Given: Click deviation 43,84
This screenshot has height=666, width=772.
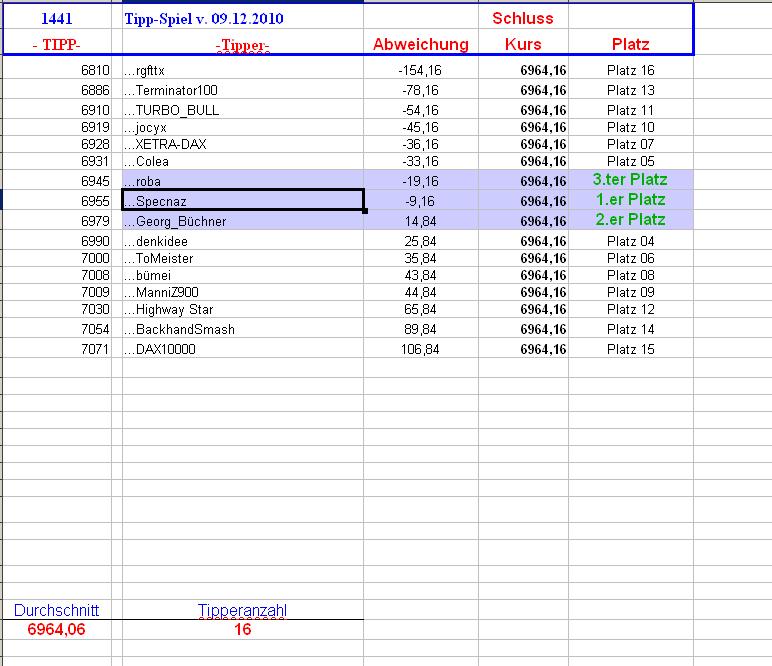Looking at the screenshot, I should coord(420,276).
